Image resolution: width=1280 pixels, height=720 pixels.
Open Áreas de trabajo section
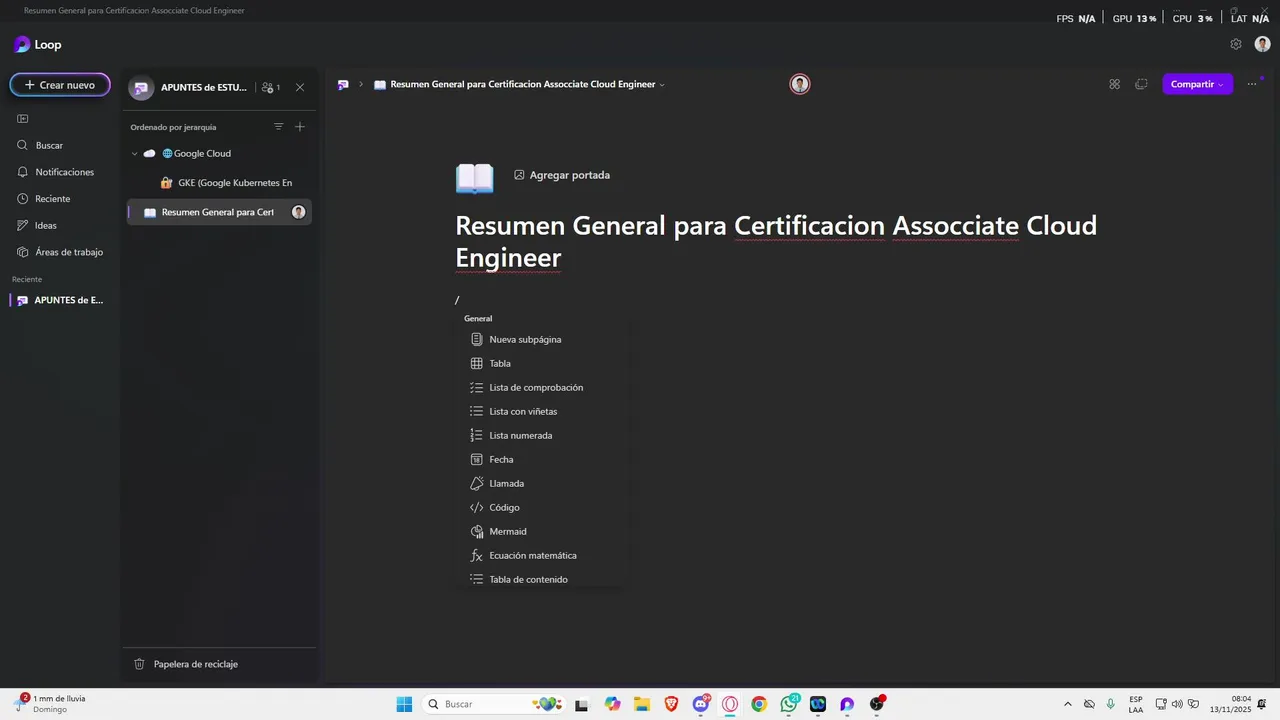(60, 252)
